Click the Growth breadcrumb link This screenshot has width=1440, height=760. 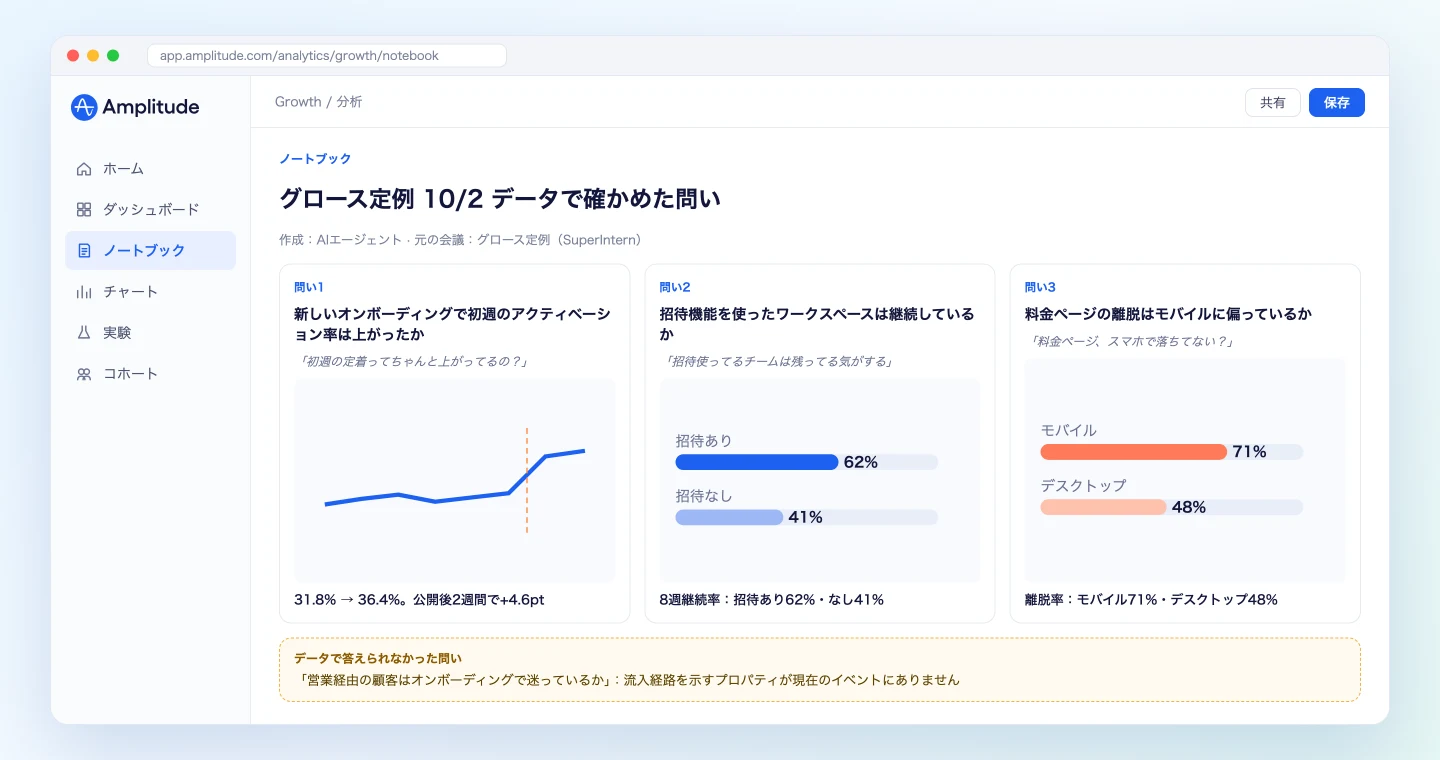tap(298, 102)
